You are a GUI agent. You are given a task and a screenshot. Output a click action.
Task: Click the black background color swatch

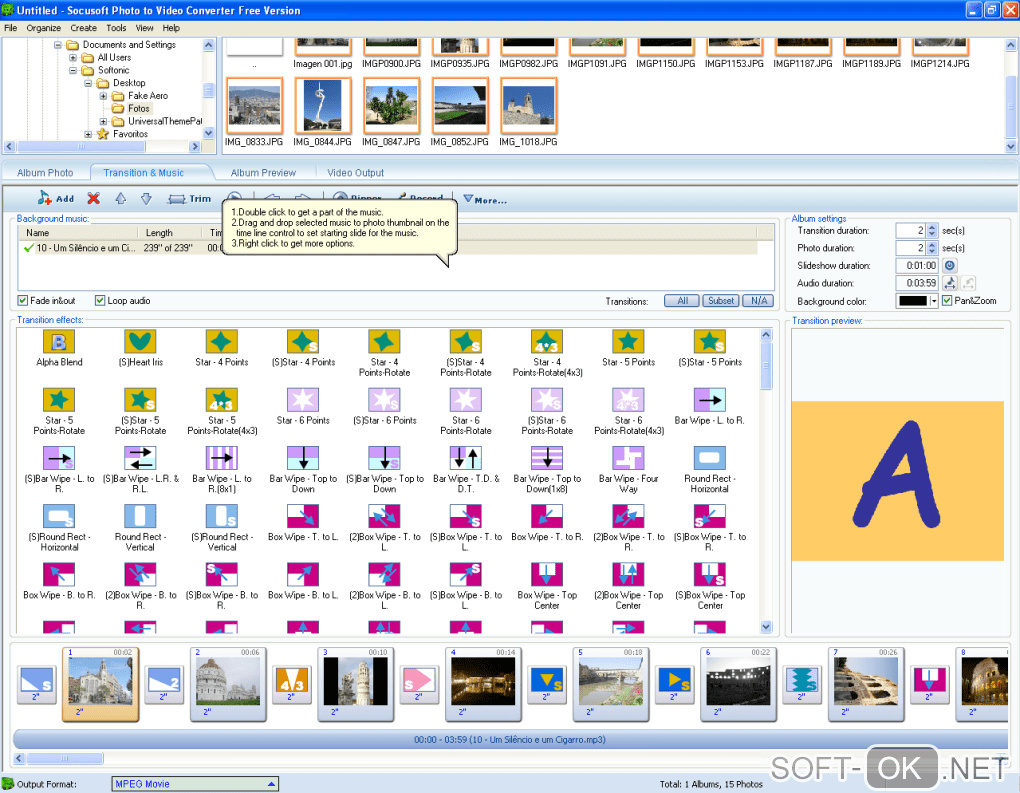coord(913,301)
